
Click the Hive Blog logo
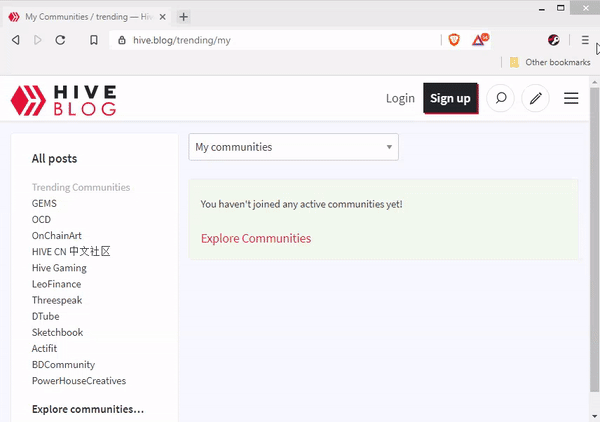pyautogui.click(x=63, y=100)
